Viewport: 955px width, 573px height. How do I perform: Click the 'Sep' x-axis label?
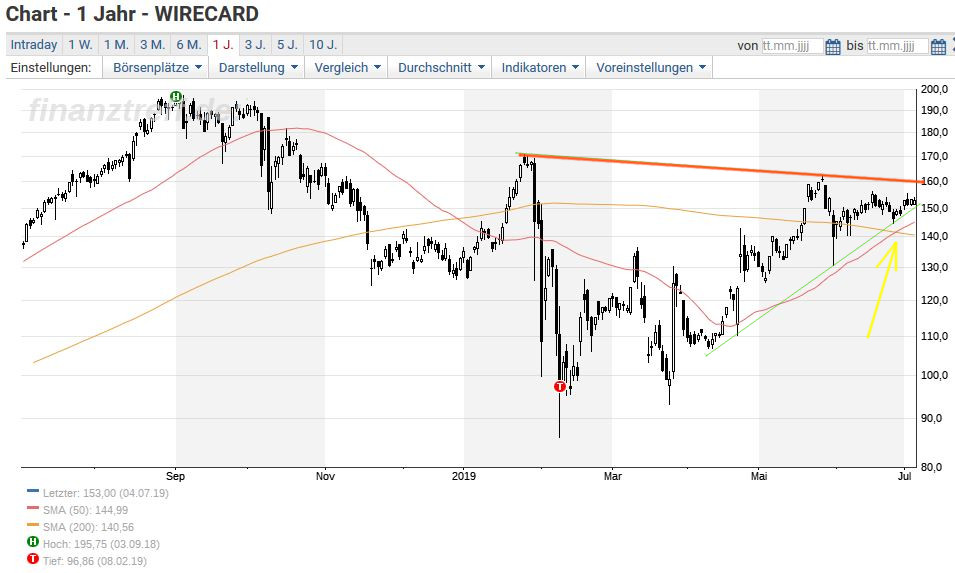[x=175, y=476]
